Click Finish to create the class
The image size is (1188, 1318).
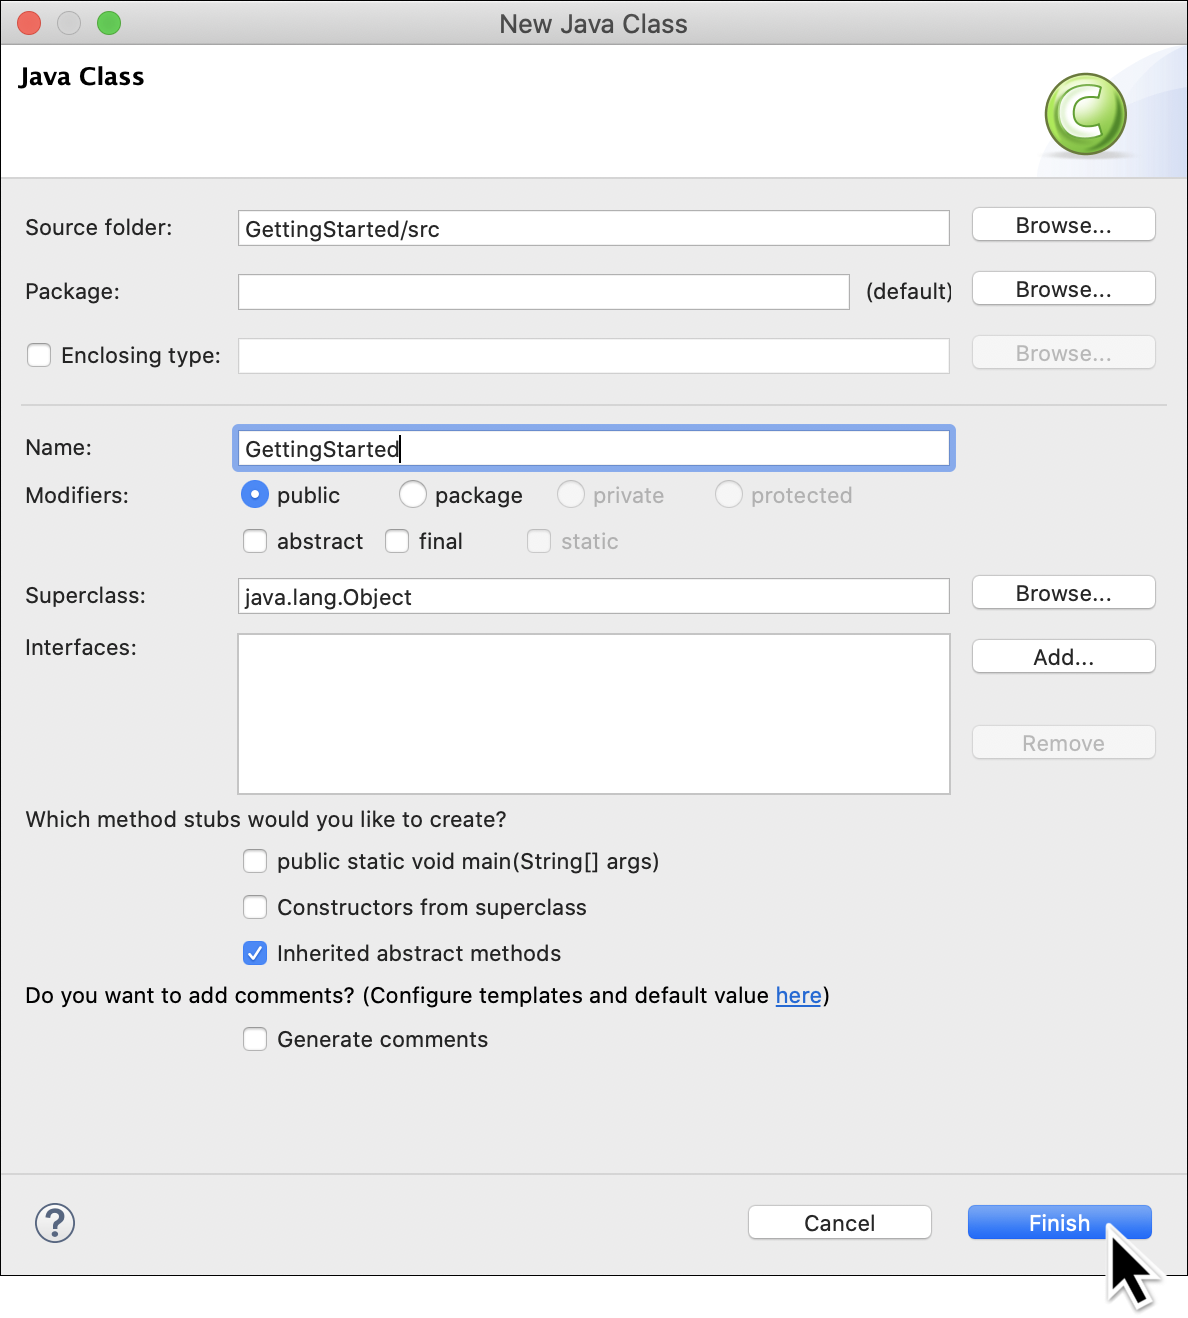point(1059,1222)
